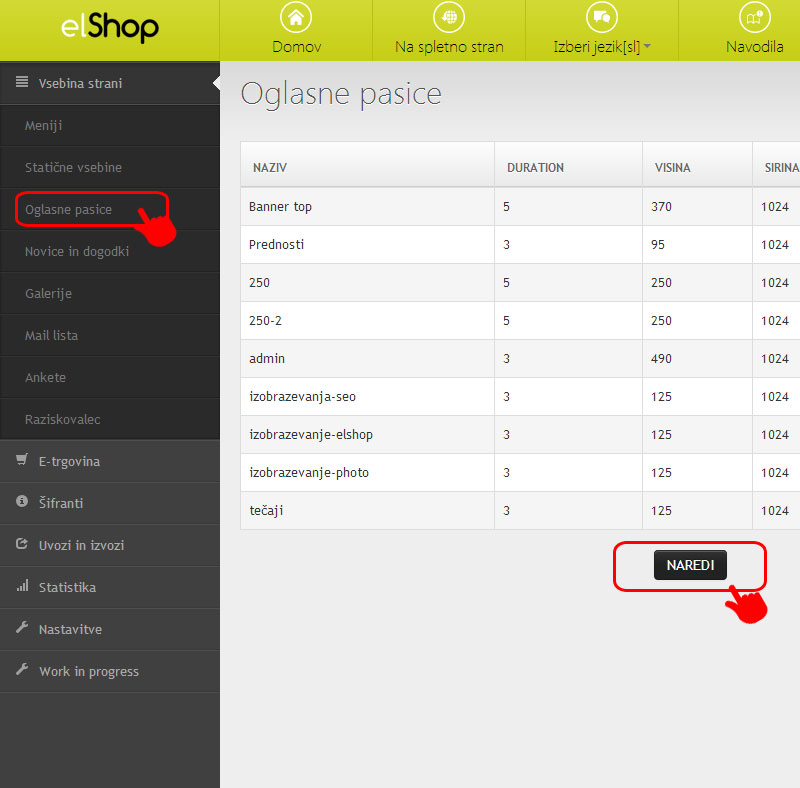800x788 pixels.
Task: Click the bar chart icon beside Statistika
Action: [22, 585]
